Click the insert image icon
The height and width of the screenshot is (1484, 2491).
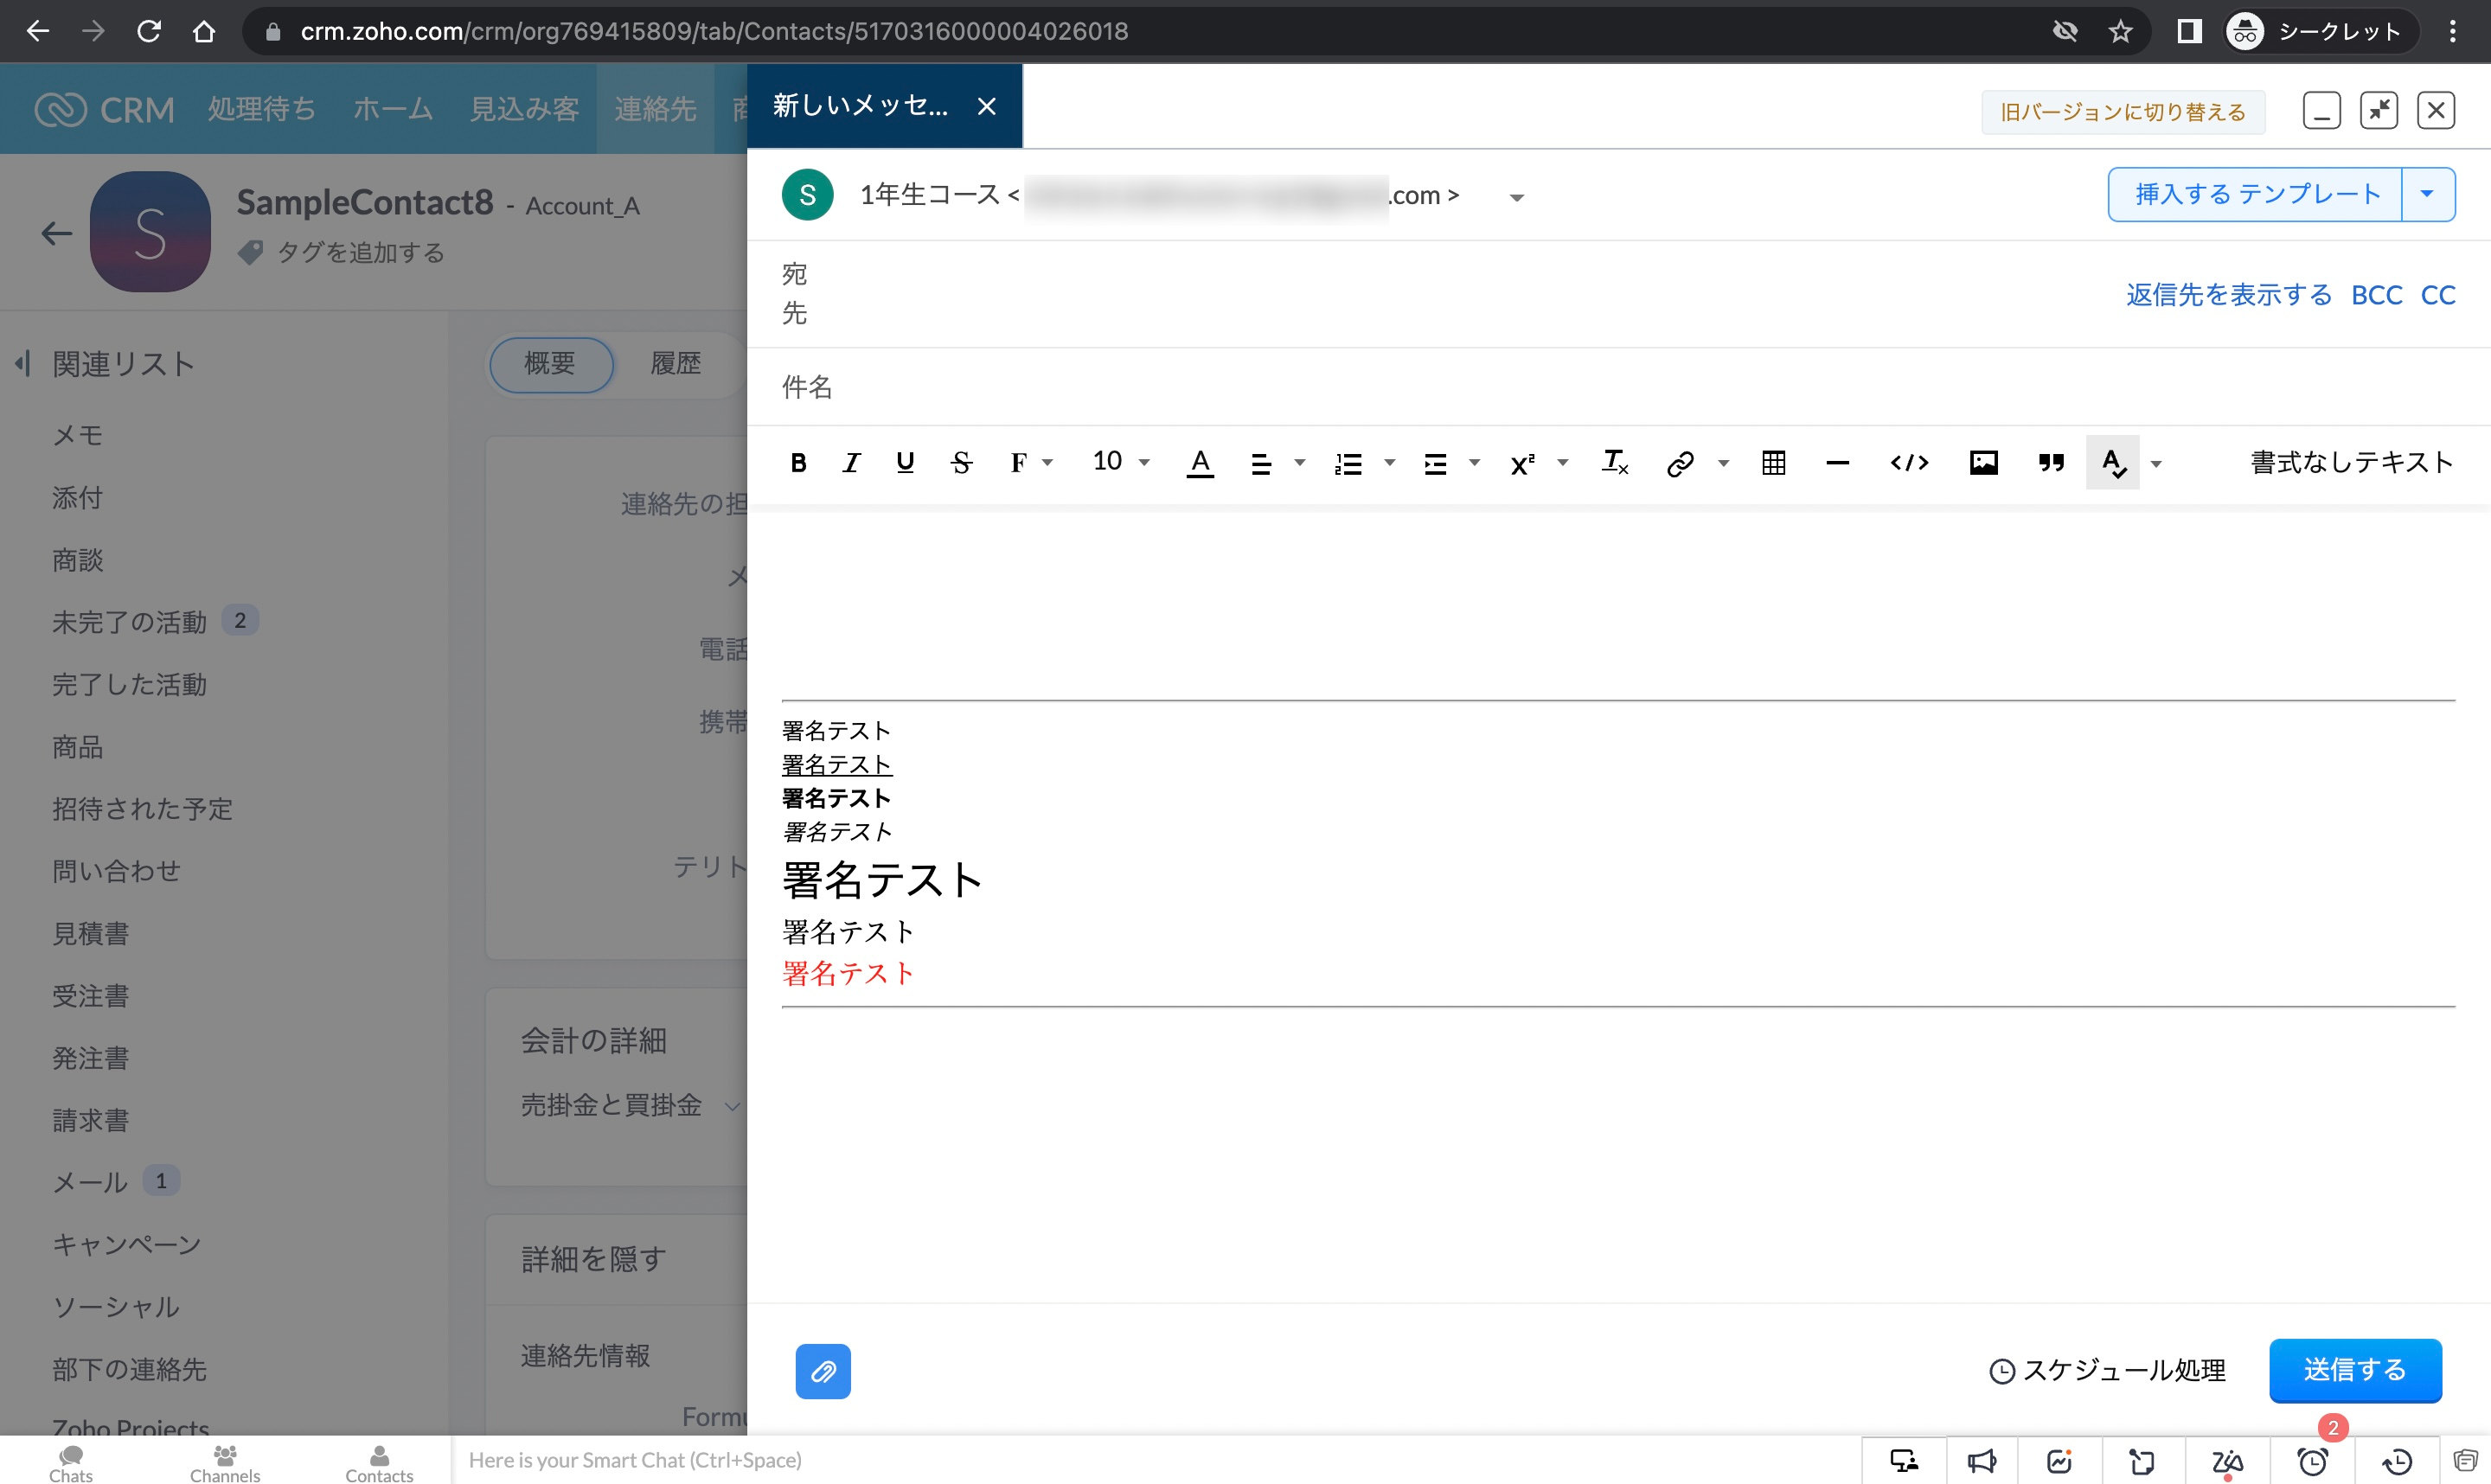1983,462
